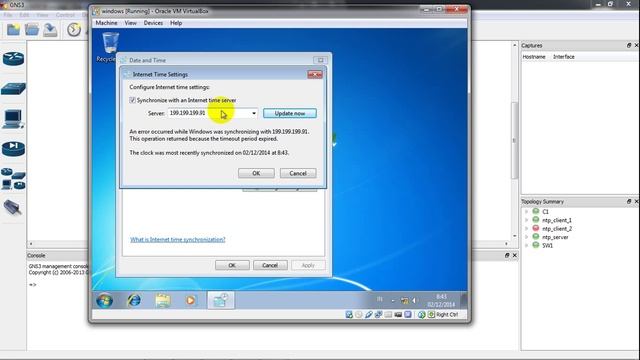Viewport: 640px width, 360px height.
Task: Click VirtualBox mouse integration indicator icon
Action: coord(422,314)
